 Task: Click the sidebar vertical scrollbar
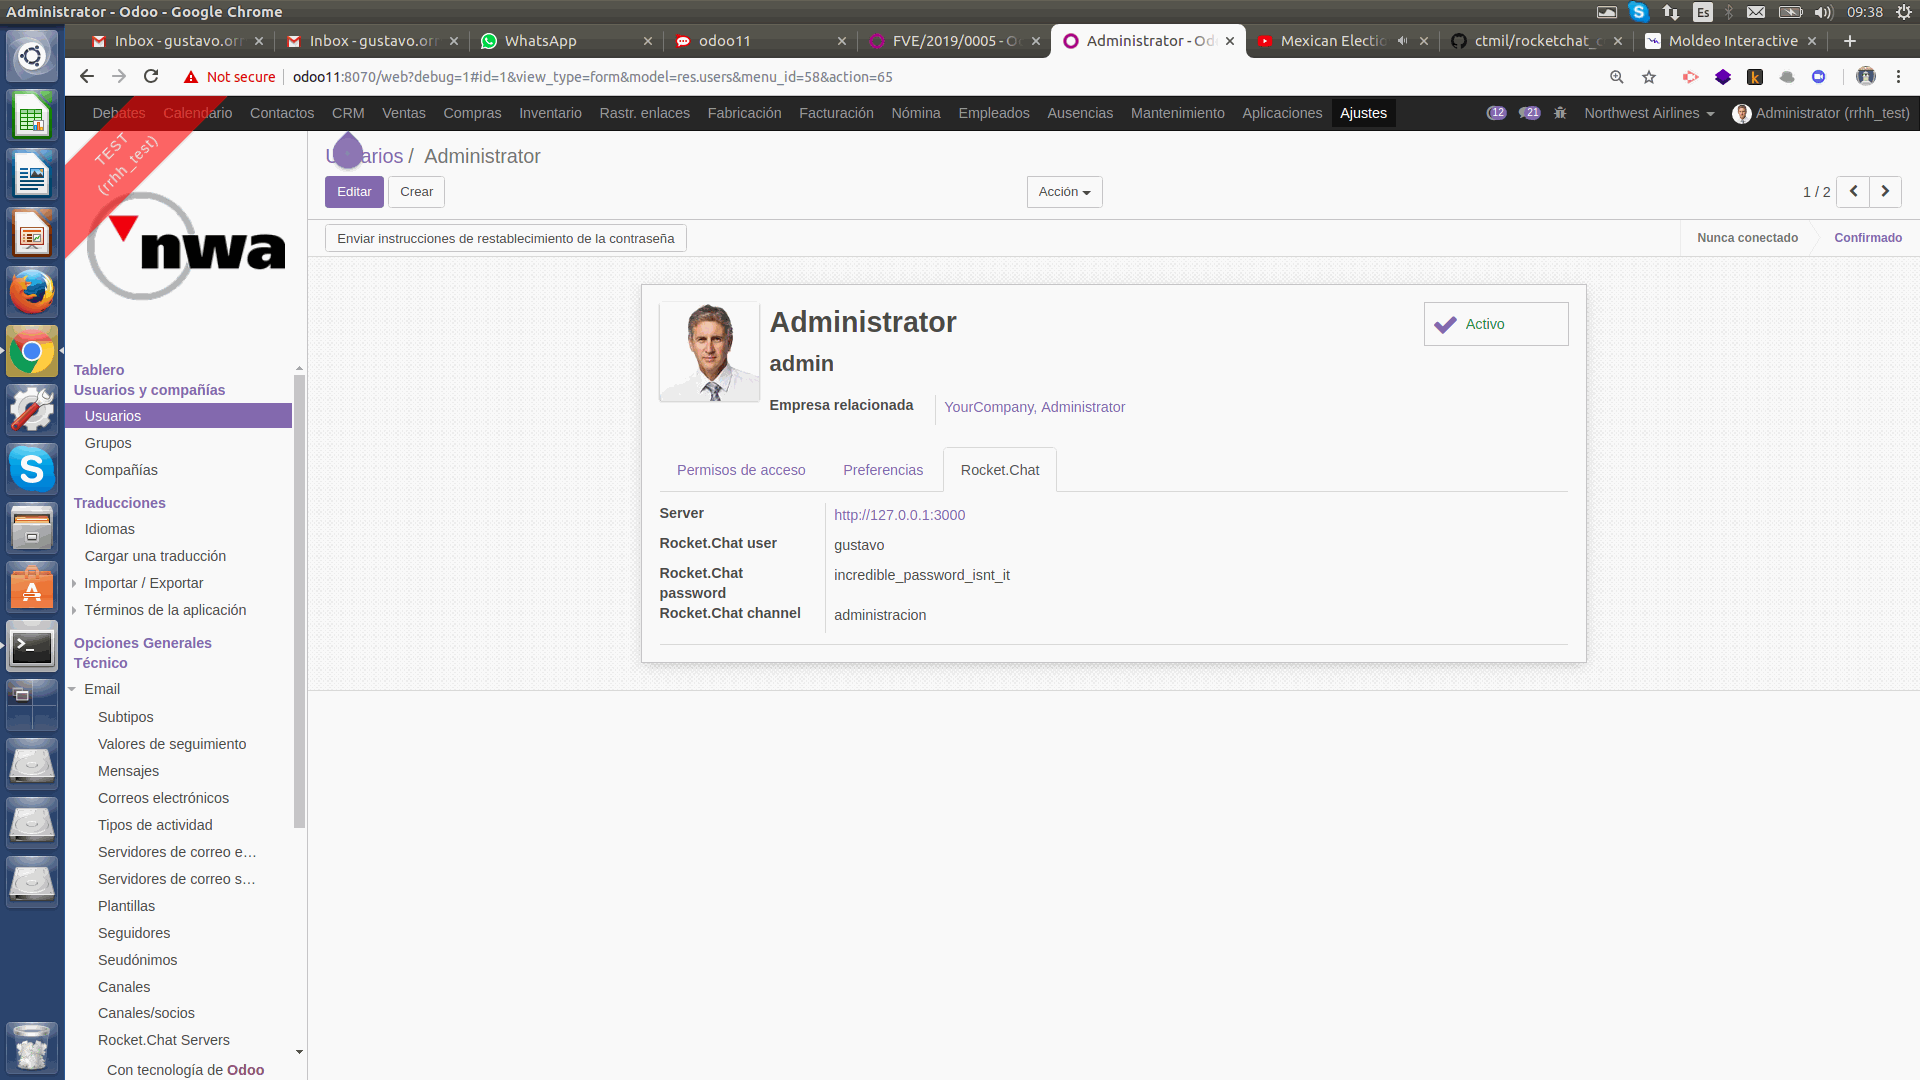pos(299,600)
